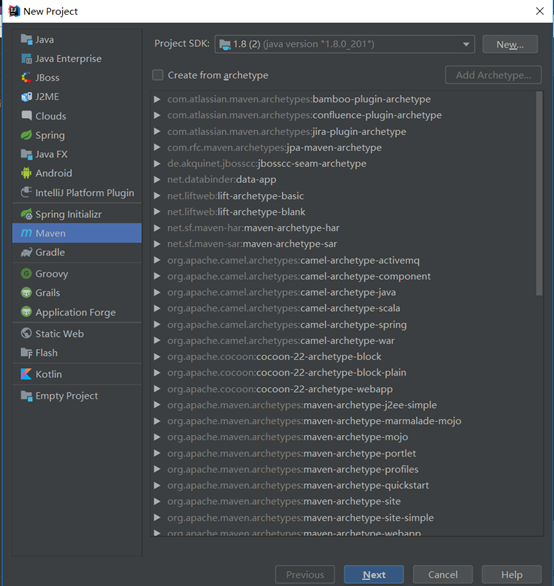Select maven-archetype-site-simple row text
The height and width of the screenshot is (586, 554).
[301, 518]
